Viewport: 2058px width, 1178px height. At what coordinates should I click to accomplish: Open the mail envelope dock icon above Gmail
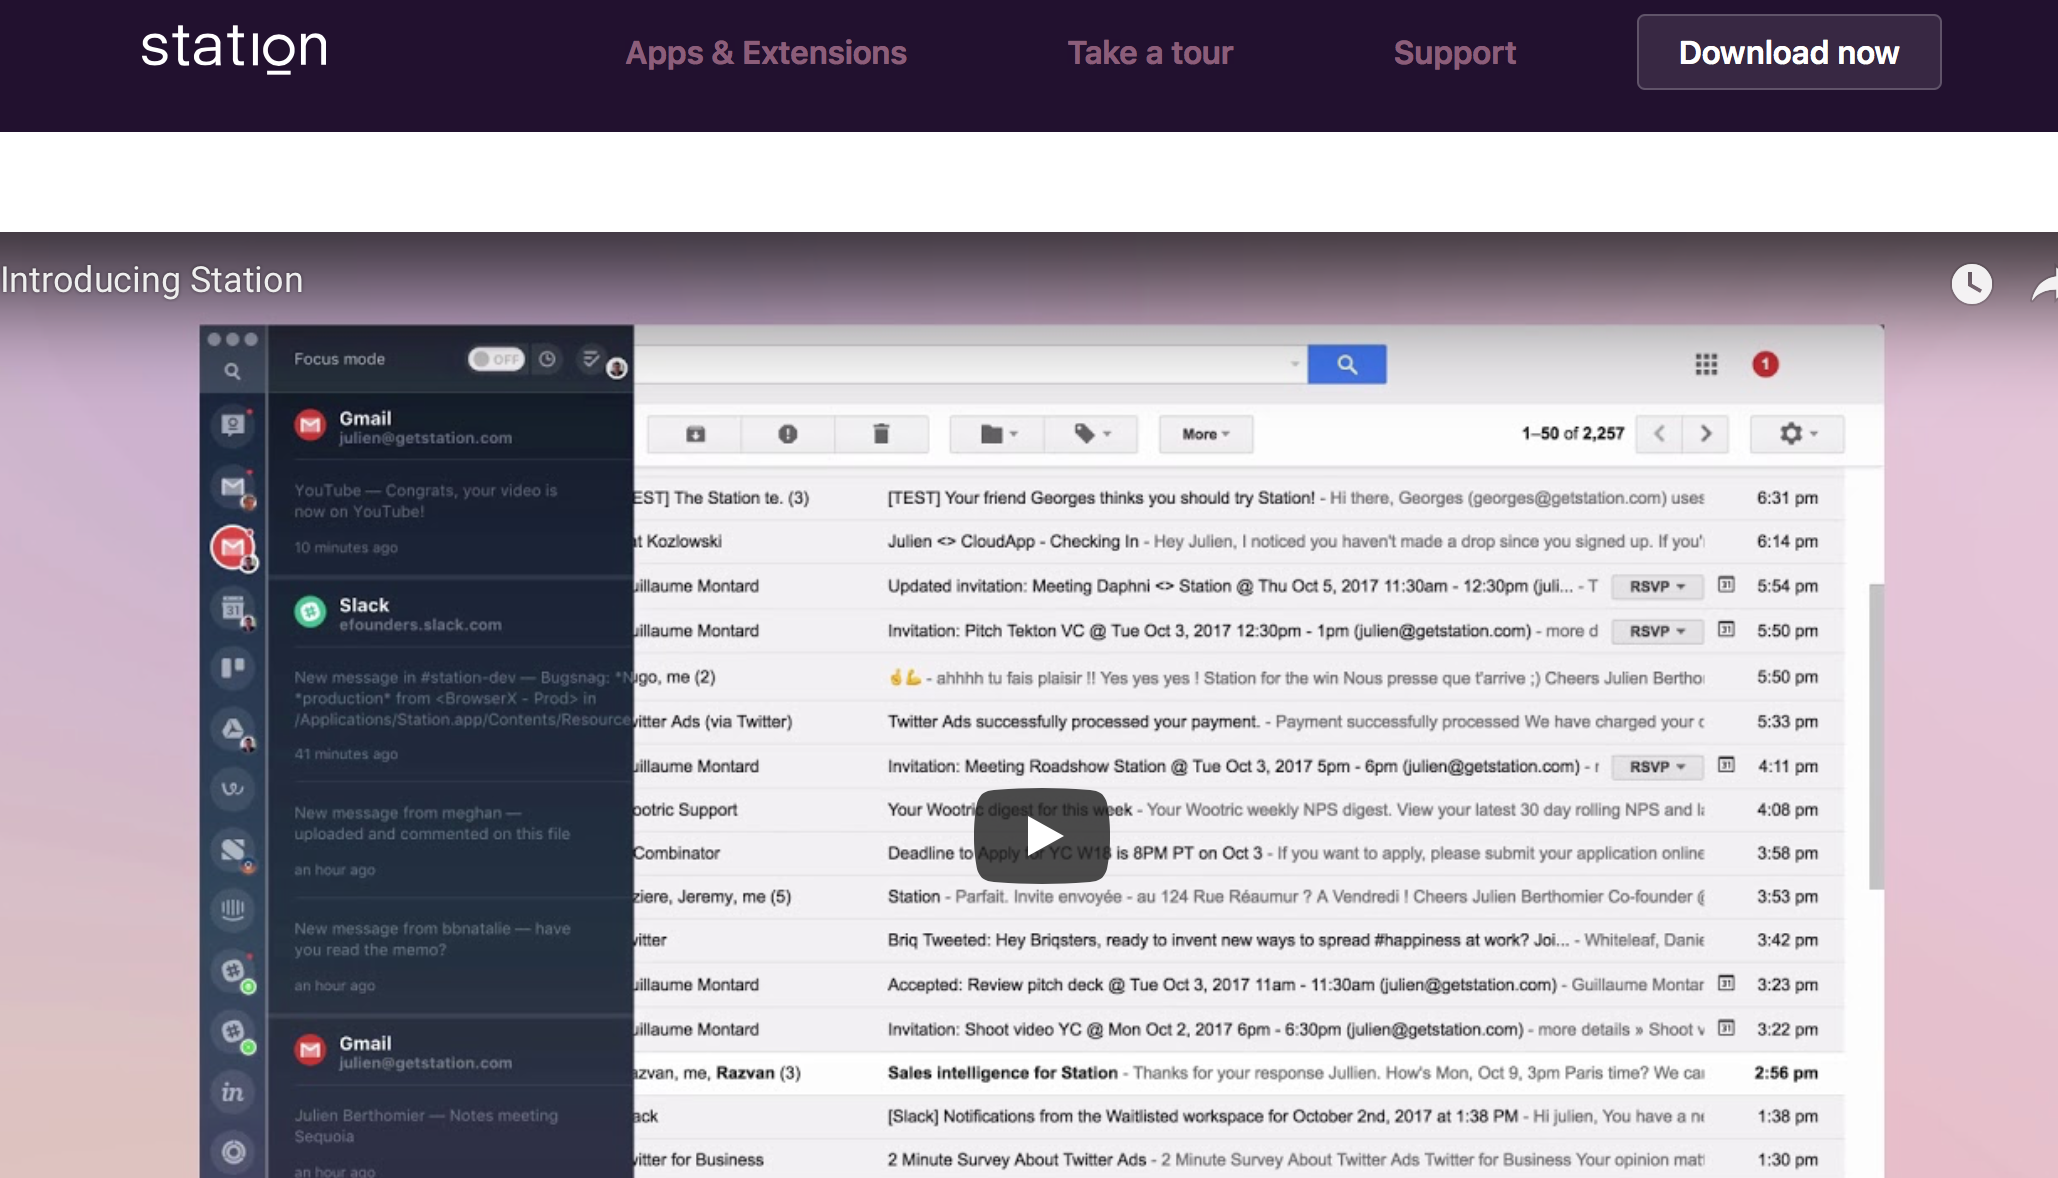tap(233, 487)
